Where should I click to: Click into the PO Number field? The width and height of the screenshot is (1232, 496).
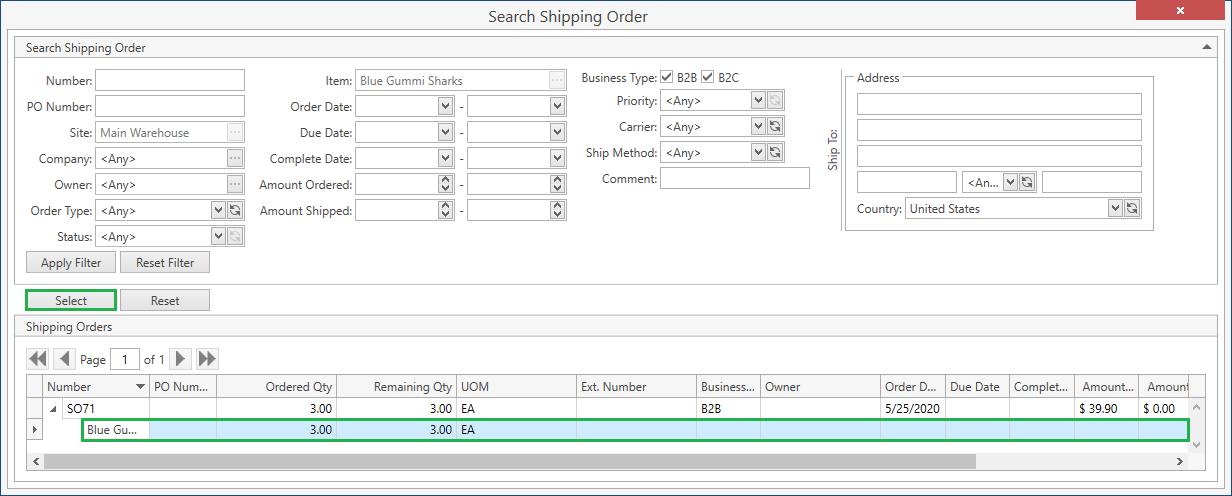click(169, 106)
